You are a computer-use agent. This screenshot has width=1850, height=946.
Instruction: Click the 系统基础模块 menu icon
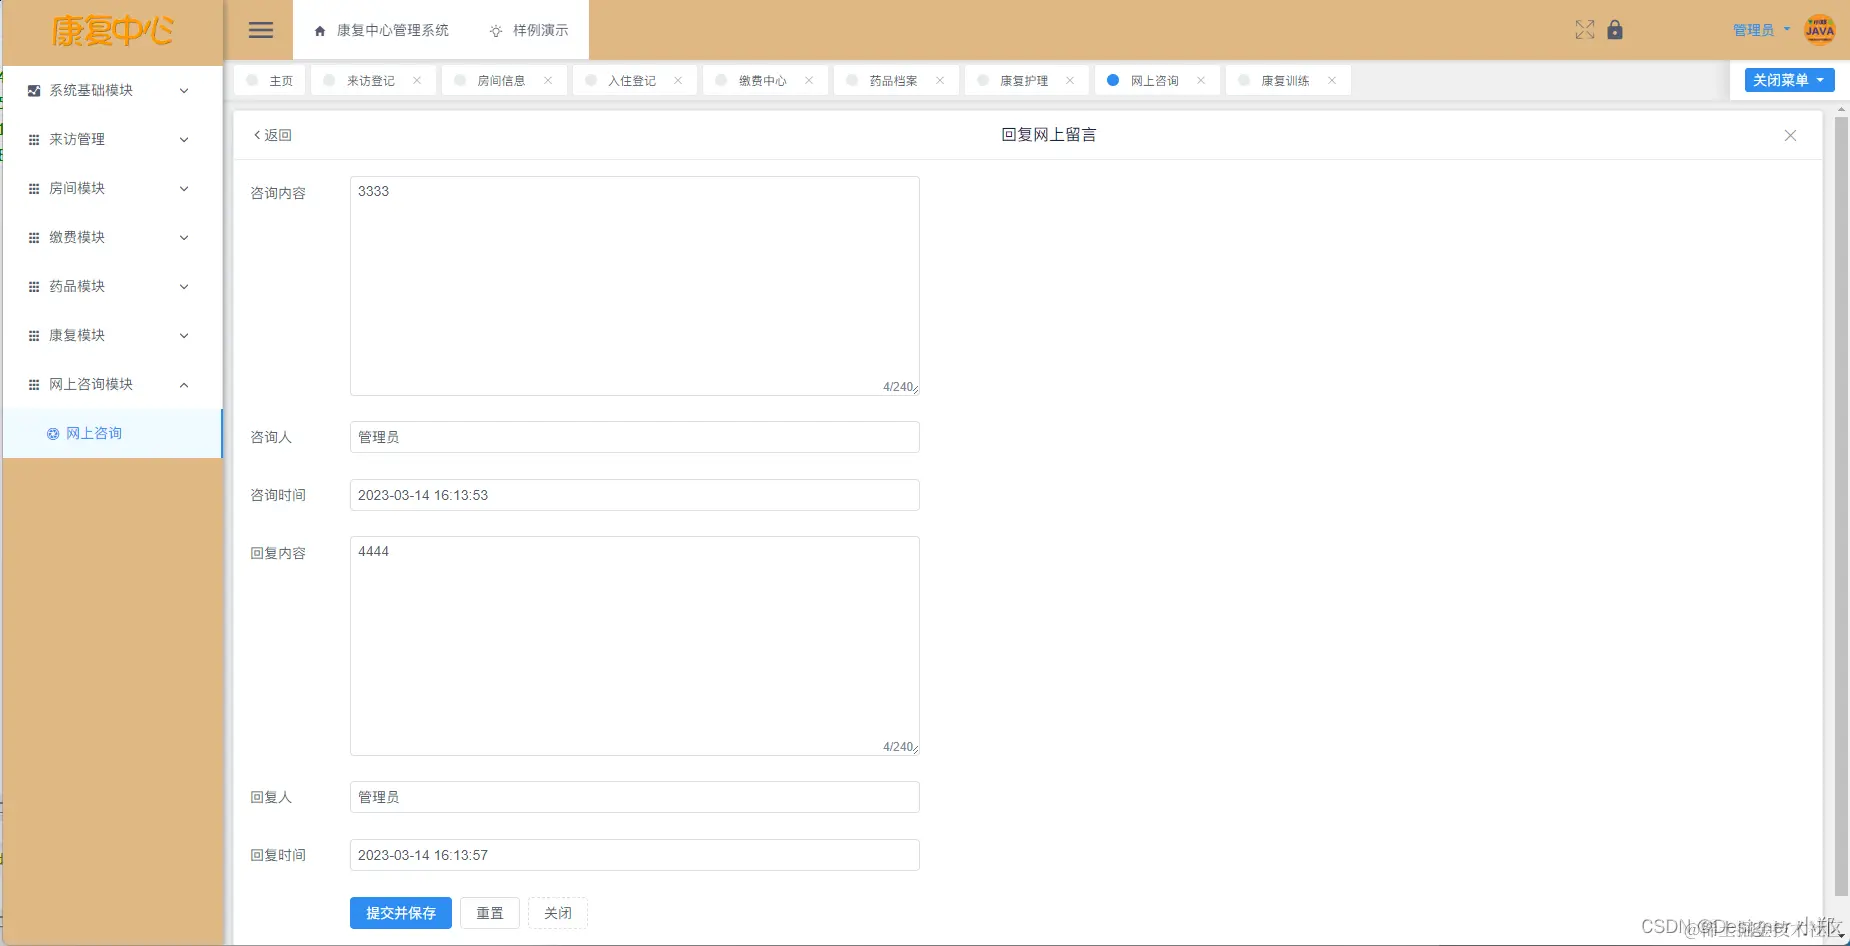34,90
